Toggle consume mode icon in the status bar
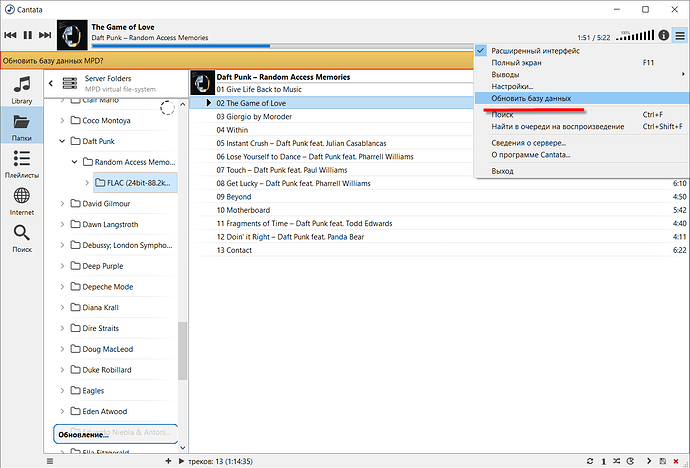The image size is (690, 468). 630,461
